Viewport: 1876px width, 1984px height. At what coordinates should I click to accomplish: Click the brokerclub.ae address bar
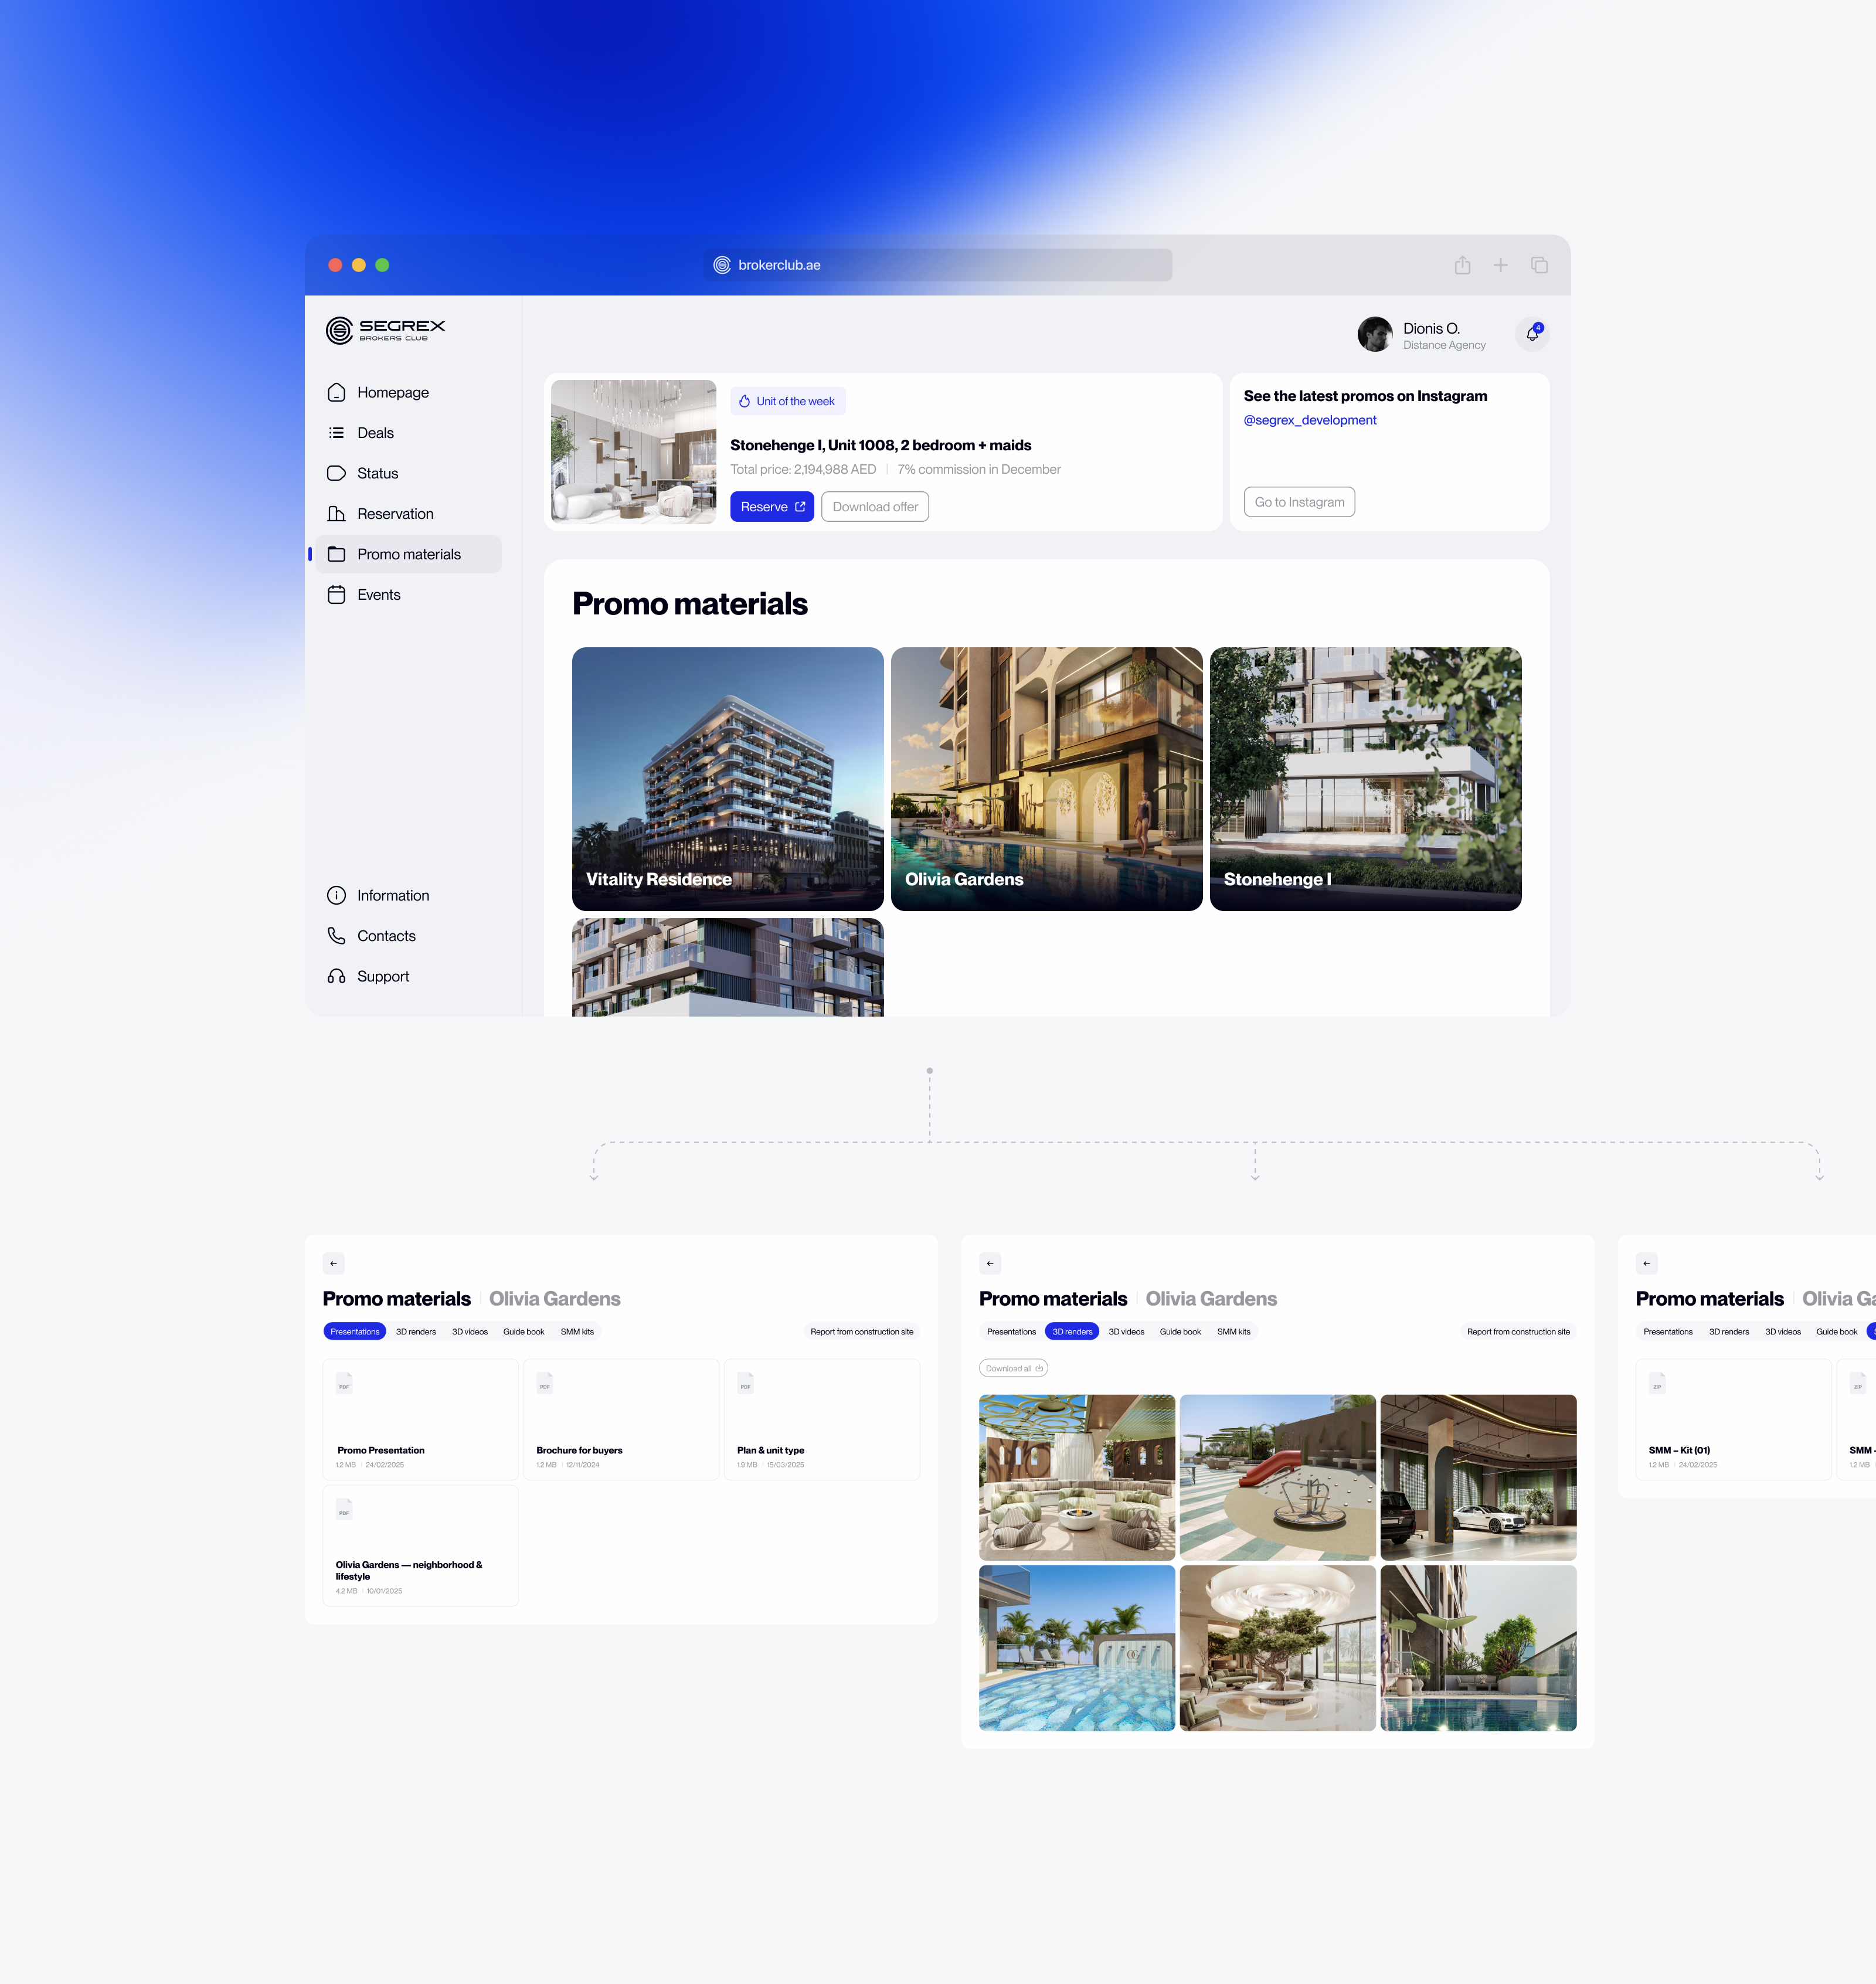pos(937,265)
